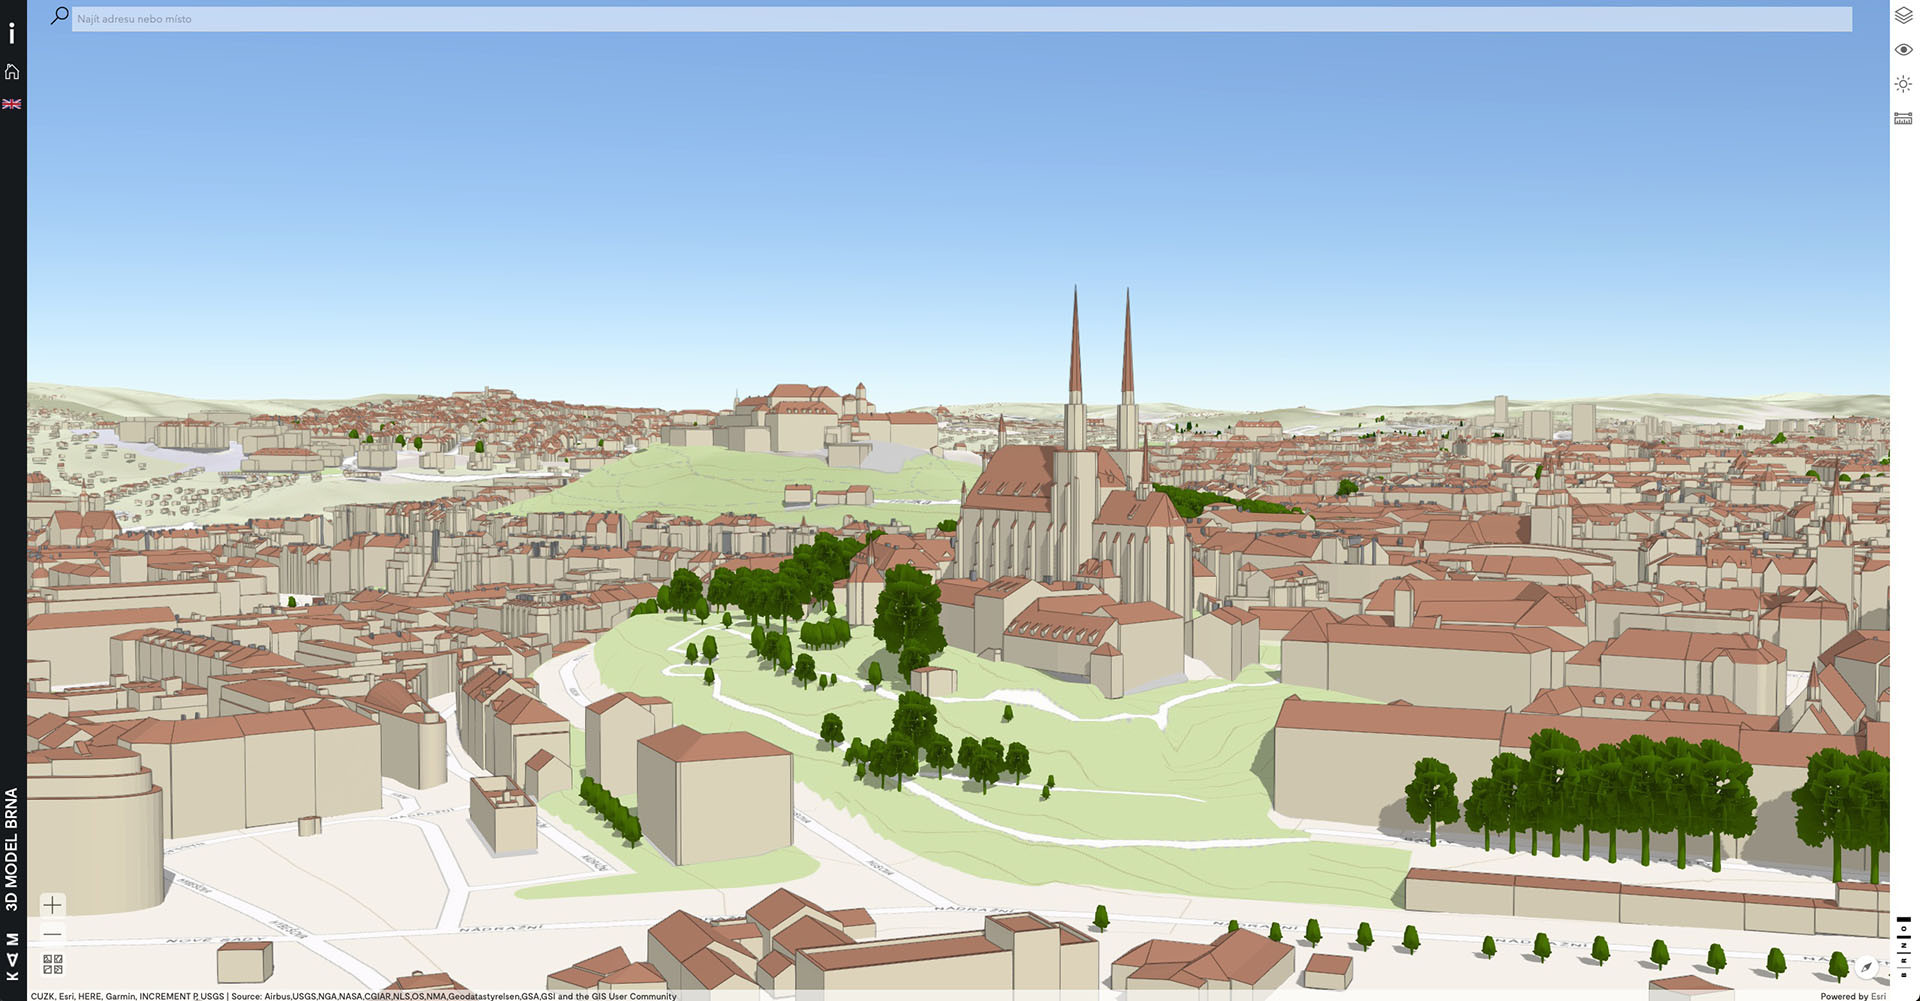Viewport: 1920px width, 1001px height.
Task: Toggle the eye visibility tool
Action: tap(1903, 50)
